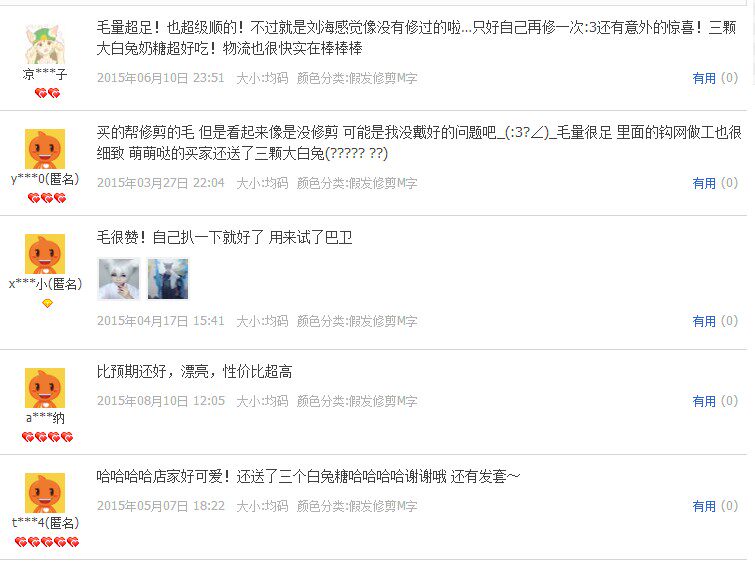Click username 凉***子

[45, 74]
